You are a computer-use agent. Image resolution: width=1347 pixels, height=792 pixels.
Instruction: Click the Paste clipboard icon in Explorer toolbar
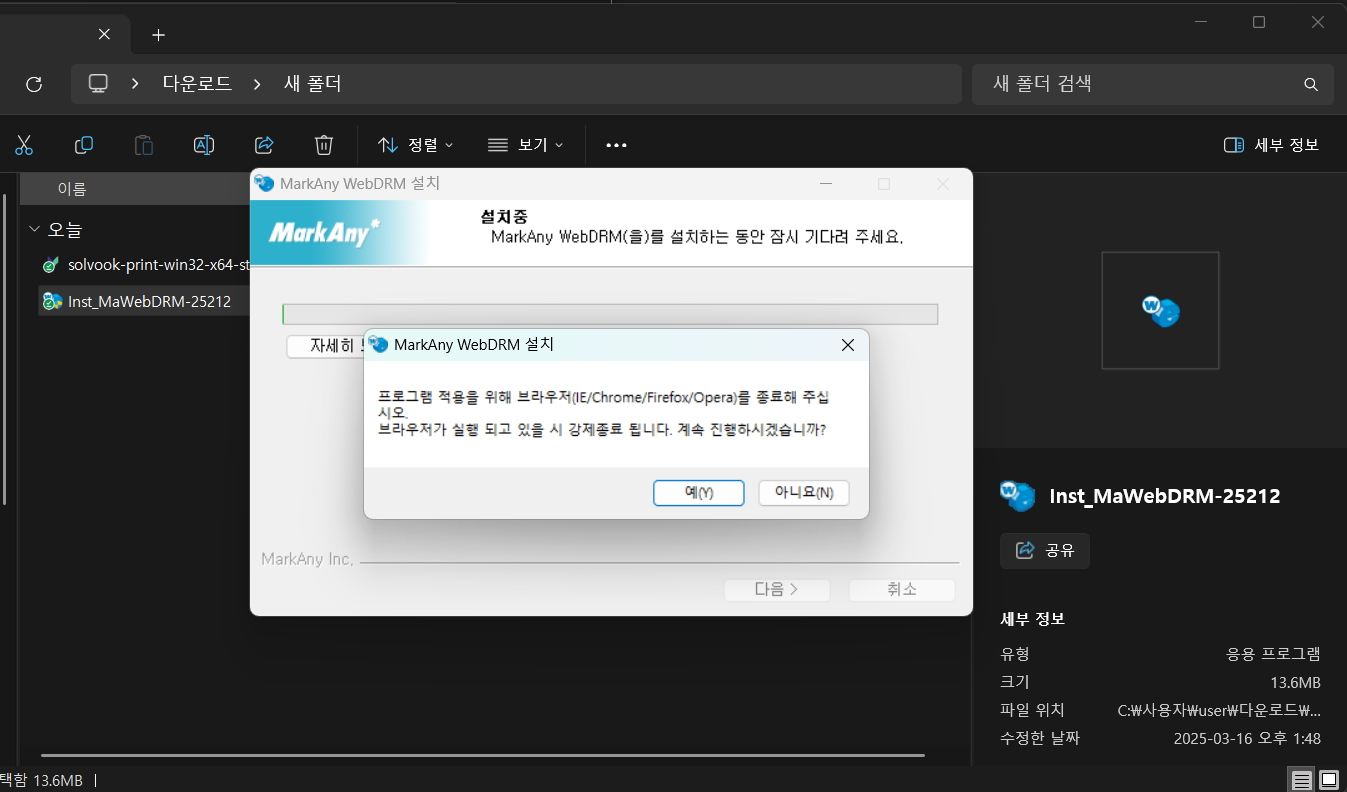[144, 145]
